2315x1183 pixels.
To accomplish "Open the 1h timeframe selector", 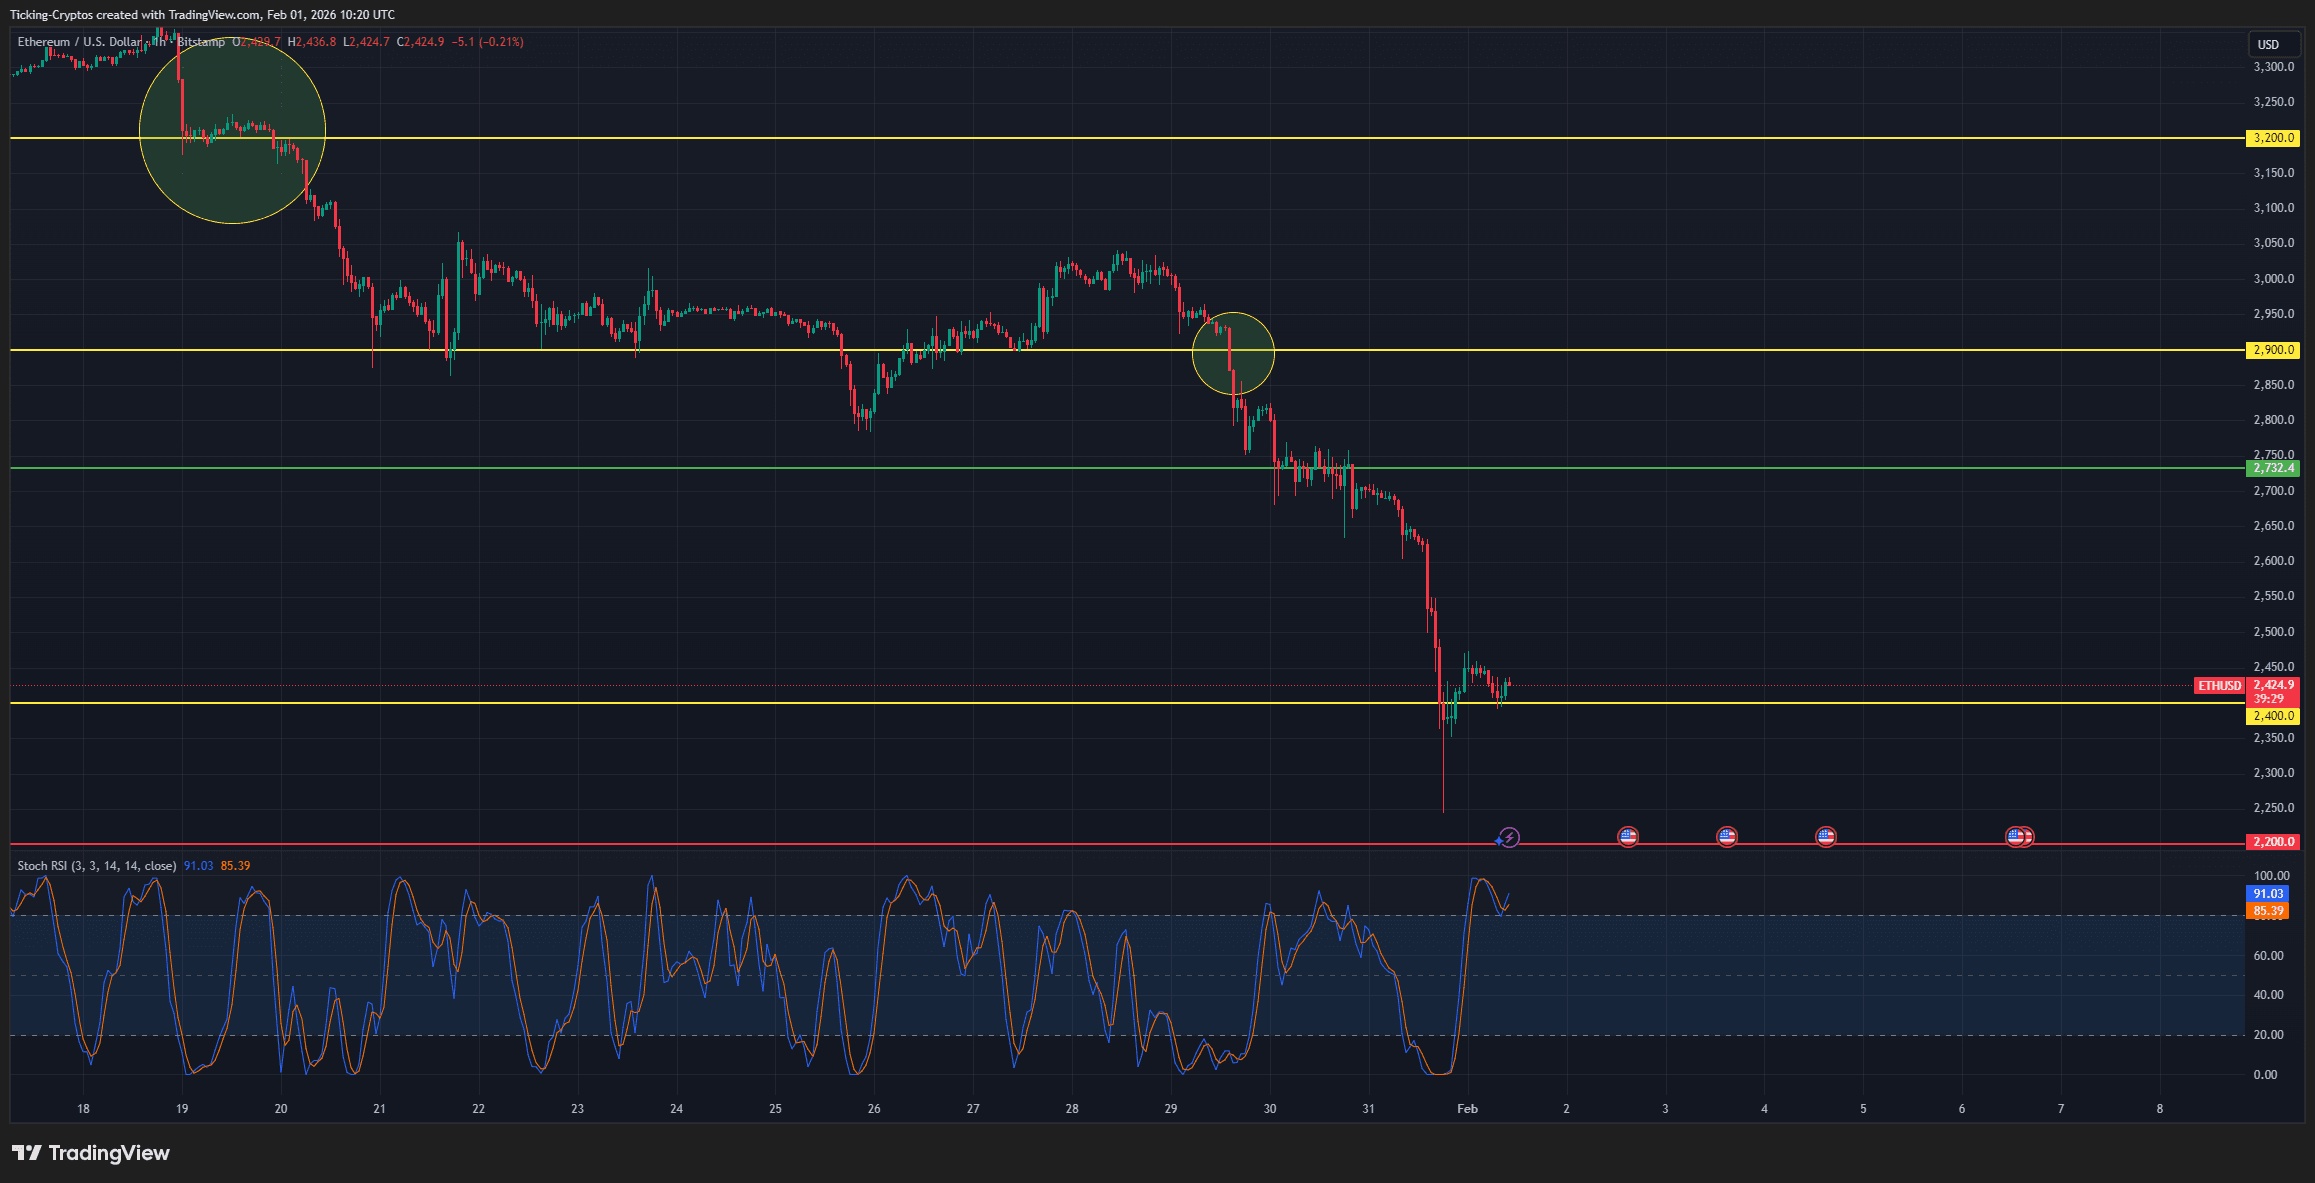I will 161,43.
